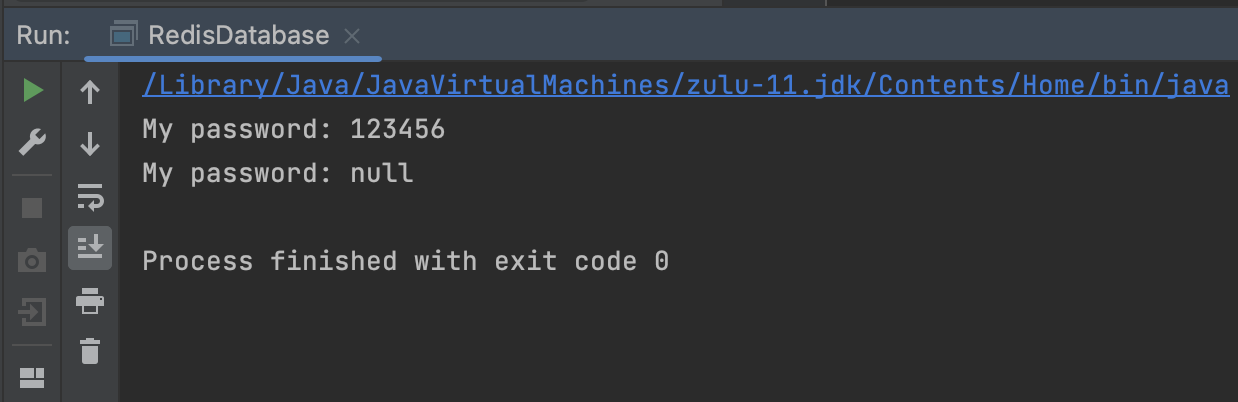Open the zulu-11.jdk java path link
Image resolution: width=1238 pixels, height=402 pixels.
click(x=685, y=86)
